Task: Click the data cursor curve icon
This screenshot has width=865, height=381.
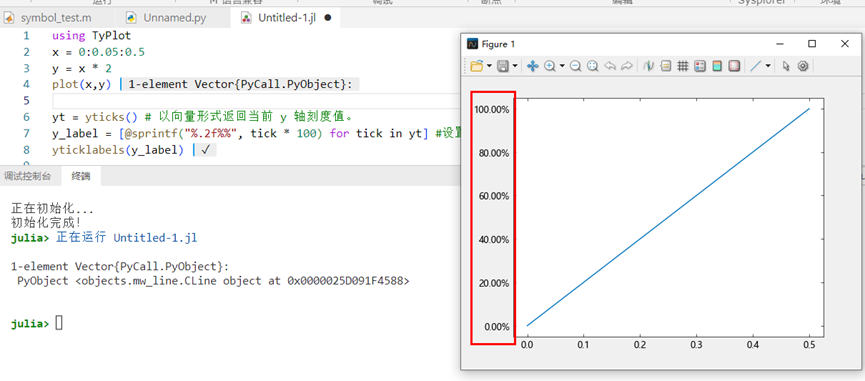Action: coord(649,66)
